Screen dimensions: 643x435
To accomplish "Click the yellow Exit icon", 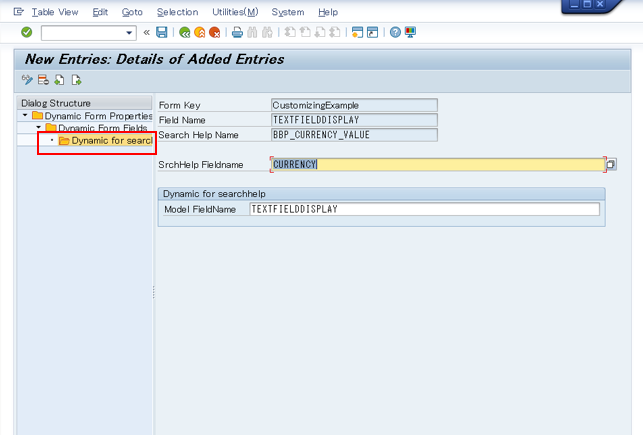I will (x=200, y=32).
